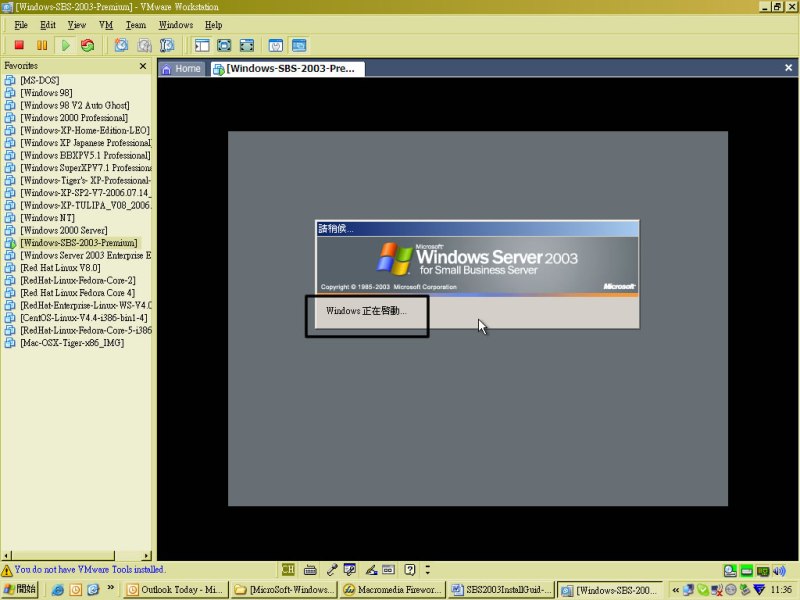Select [Mac-OSX-Tiger-x86_IMG] favorite
800x600 pixels.
pos(72,343)
